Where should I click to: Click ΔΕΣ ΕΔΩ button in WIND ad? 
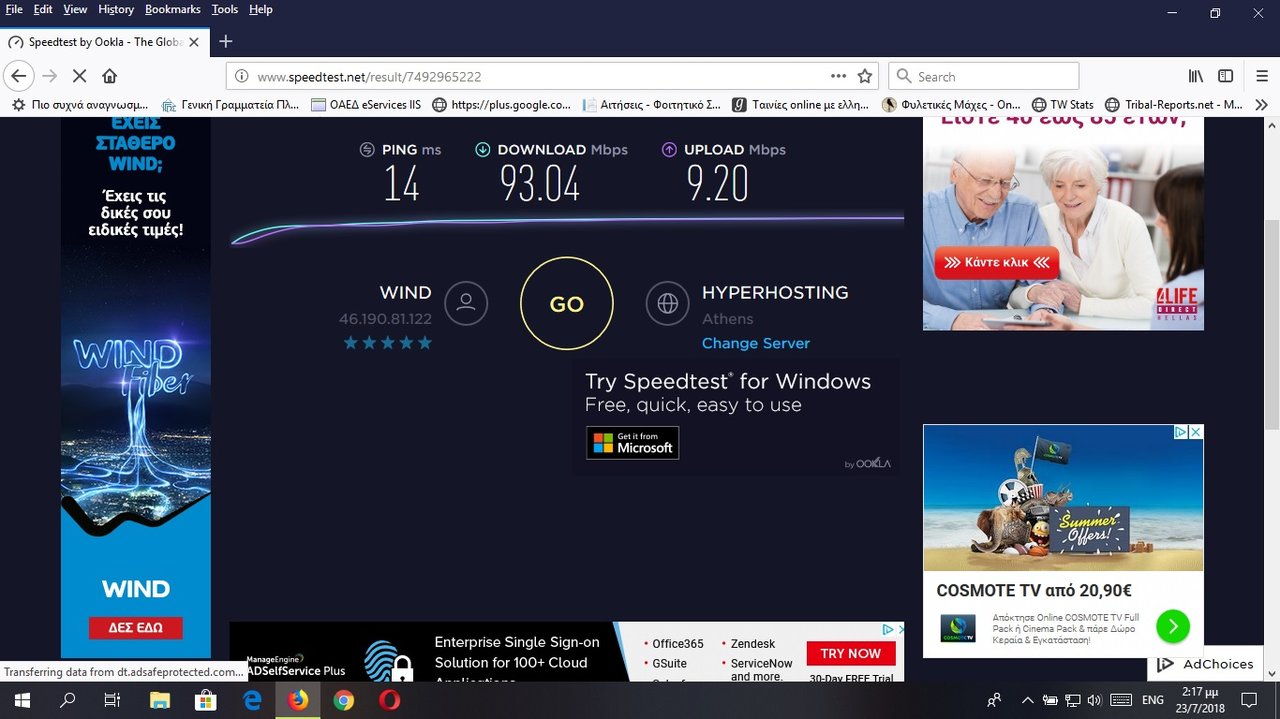(135, 628)
